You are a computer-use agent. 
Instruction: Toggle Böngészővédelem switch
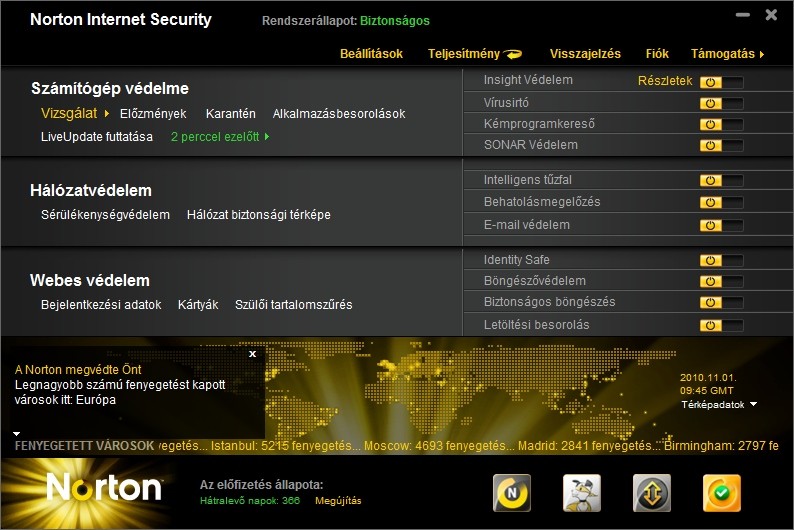(x=722, y=281)
